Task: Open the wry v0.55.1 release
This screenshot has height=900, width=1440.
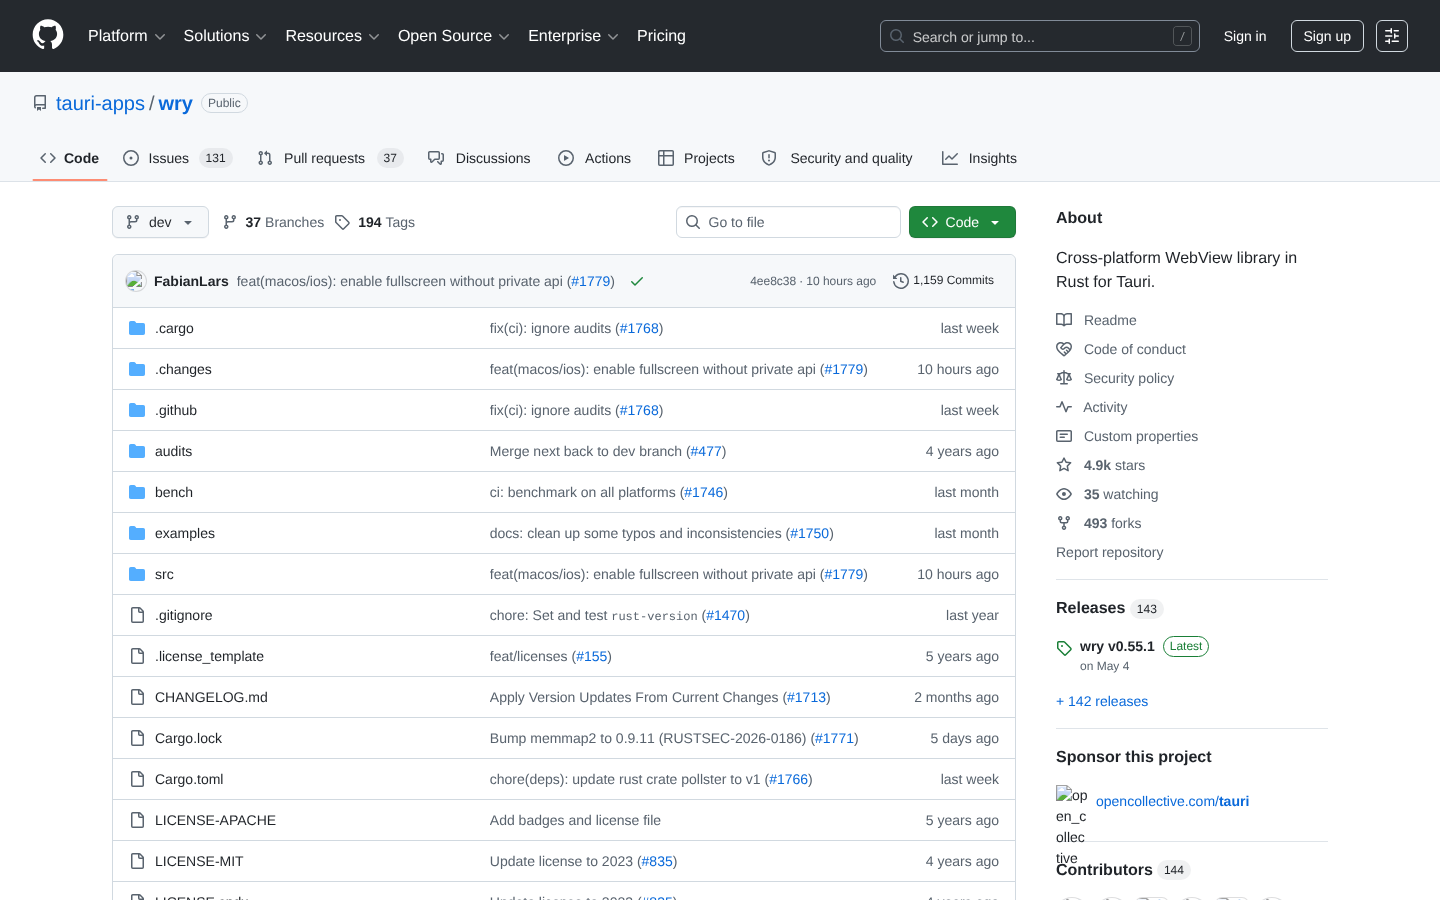Action: coord(1117,646)
